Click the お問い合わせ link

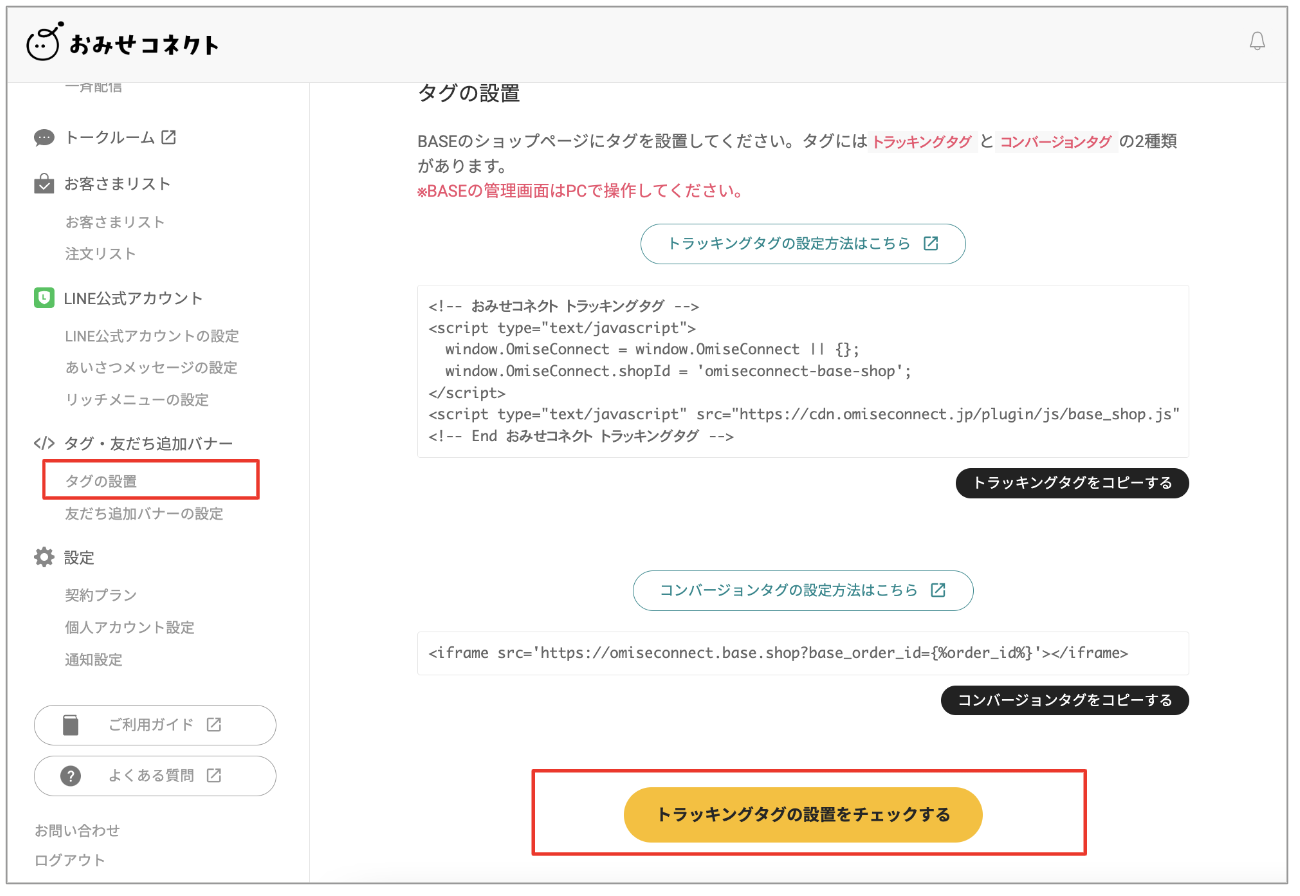coord(77,831)
